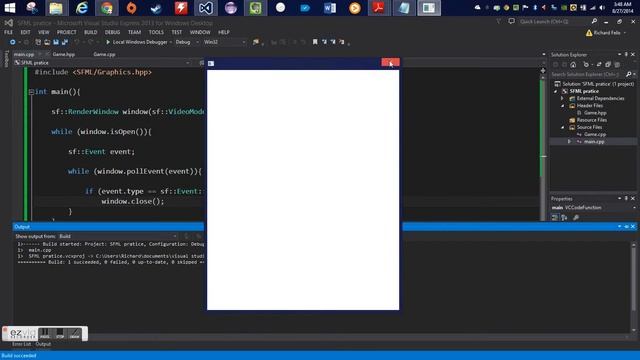Image resolution: width=640 pixels, height=360 pixels.
Task: Click the SFML window system menu icon
Action: 211,63
